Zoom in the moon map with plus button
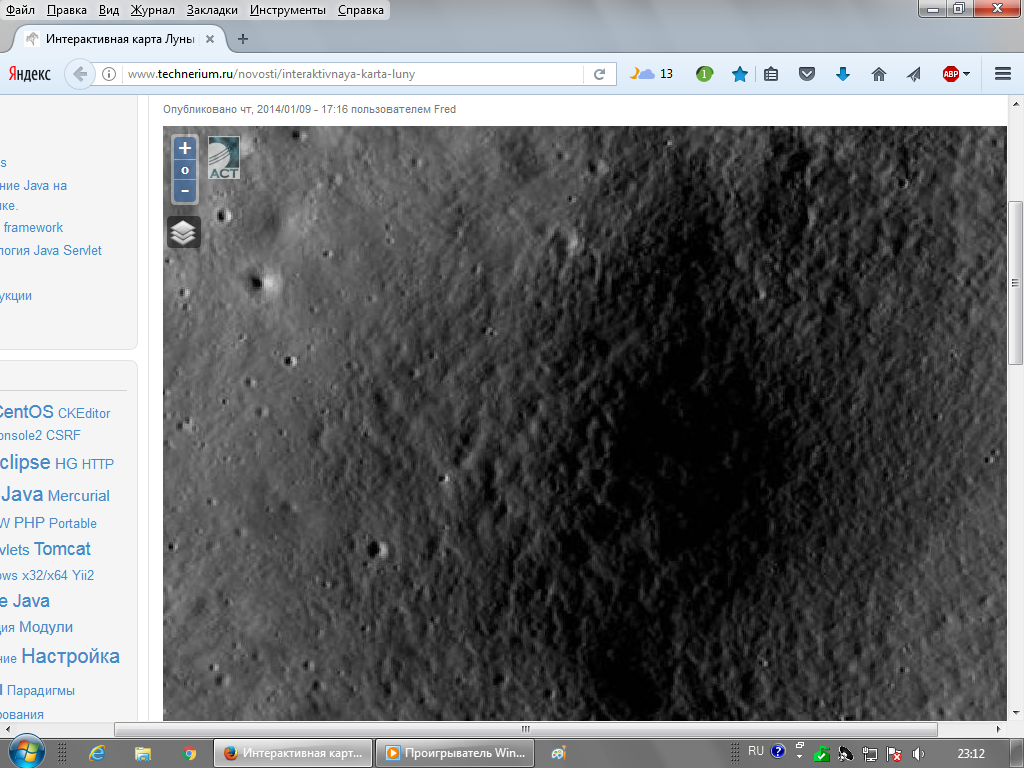The width and height of the screenshot is (1024, 768). (185, 148)
